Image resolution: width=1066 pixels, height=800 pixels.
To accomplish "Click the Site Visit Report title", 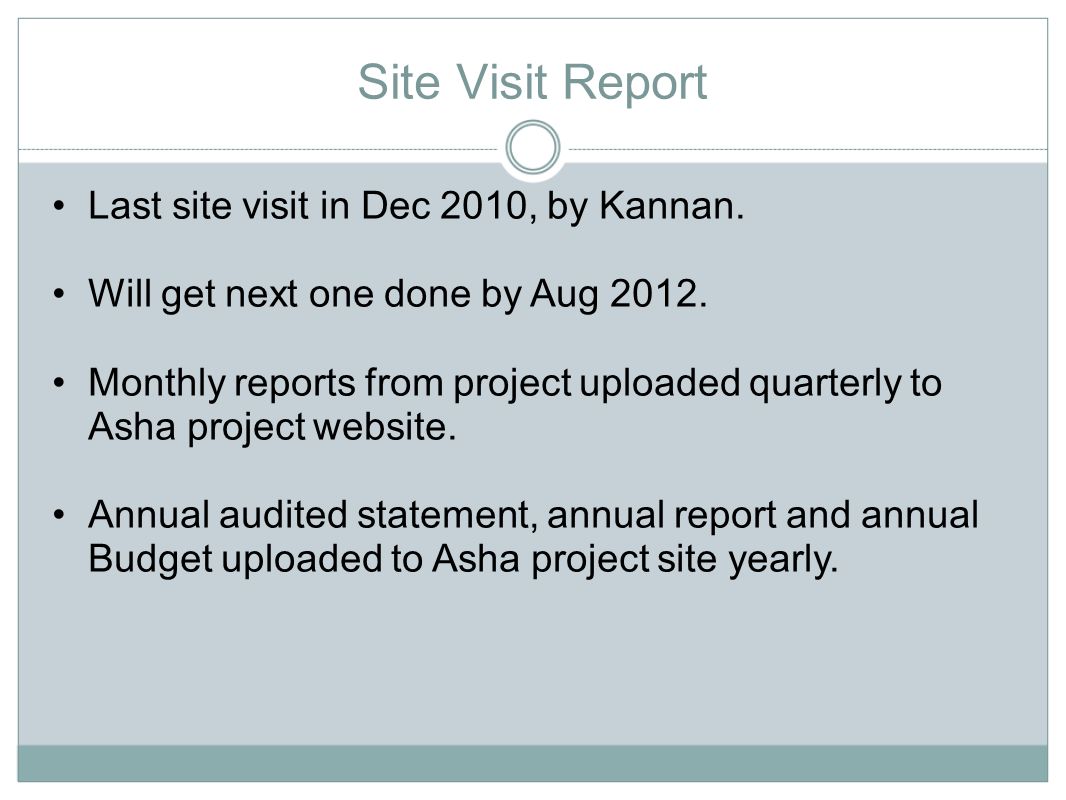I will (532, 83).
